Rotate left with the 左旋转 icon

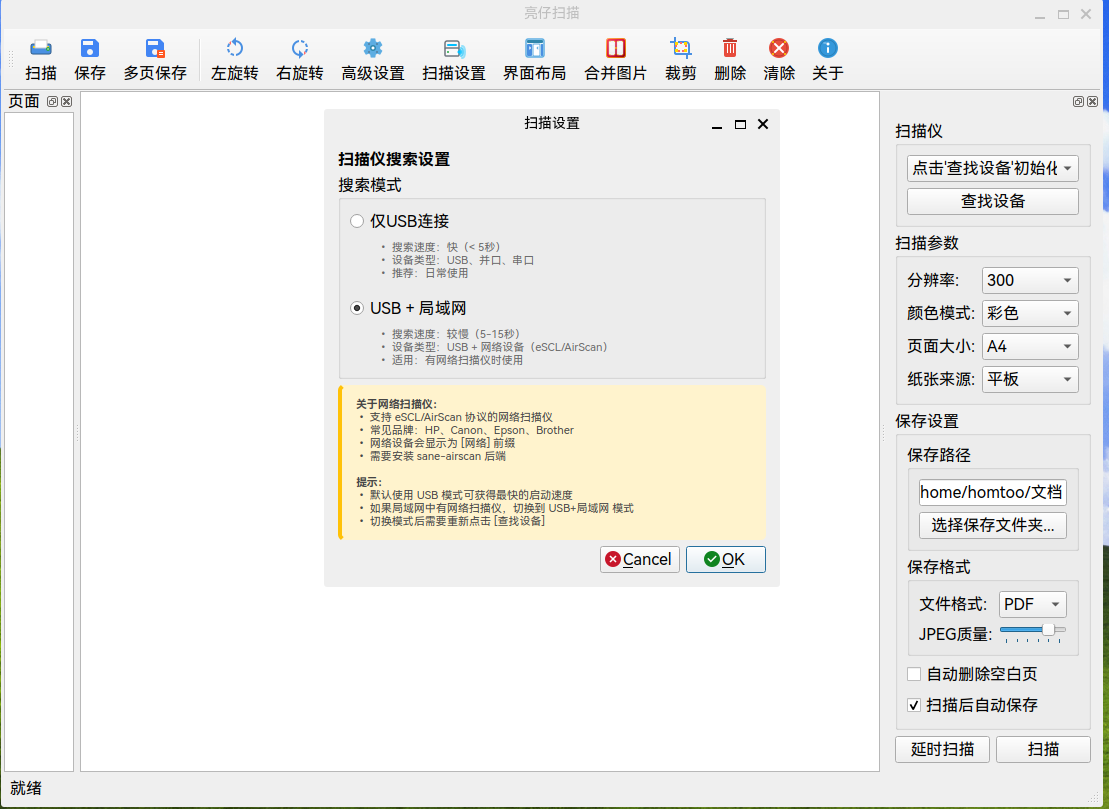(x=234, y=48)
